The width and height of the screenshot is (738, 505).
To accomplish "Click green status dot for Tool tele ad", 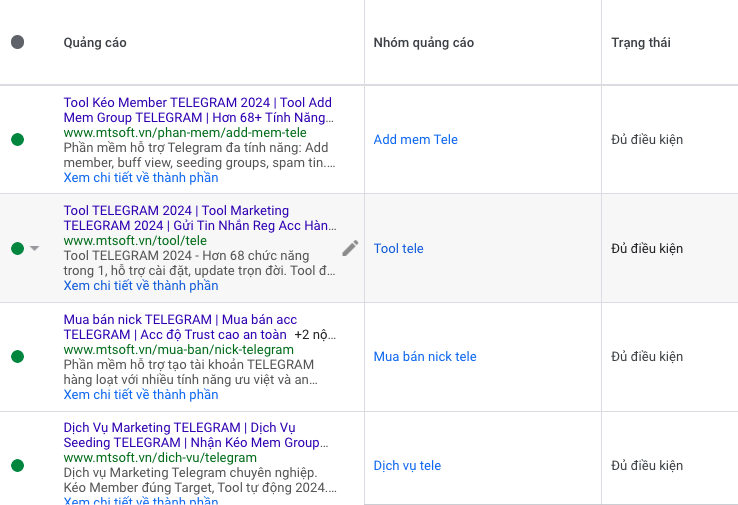I will tap(17, 248).
